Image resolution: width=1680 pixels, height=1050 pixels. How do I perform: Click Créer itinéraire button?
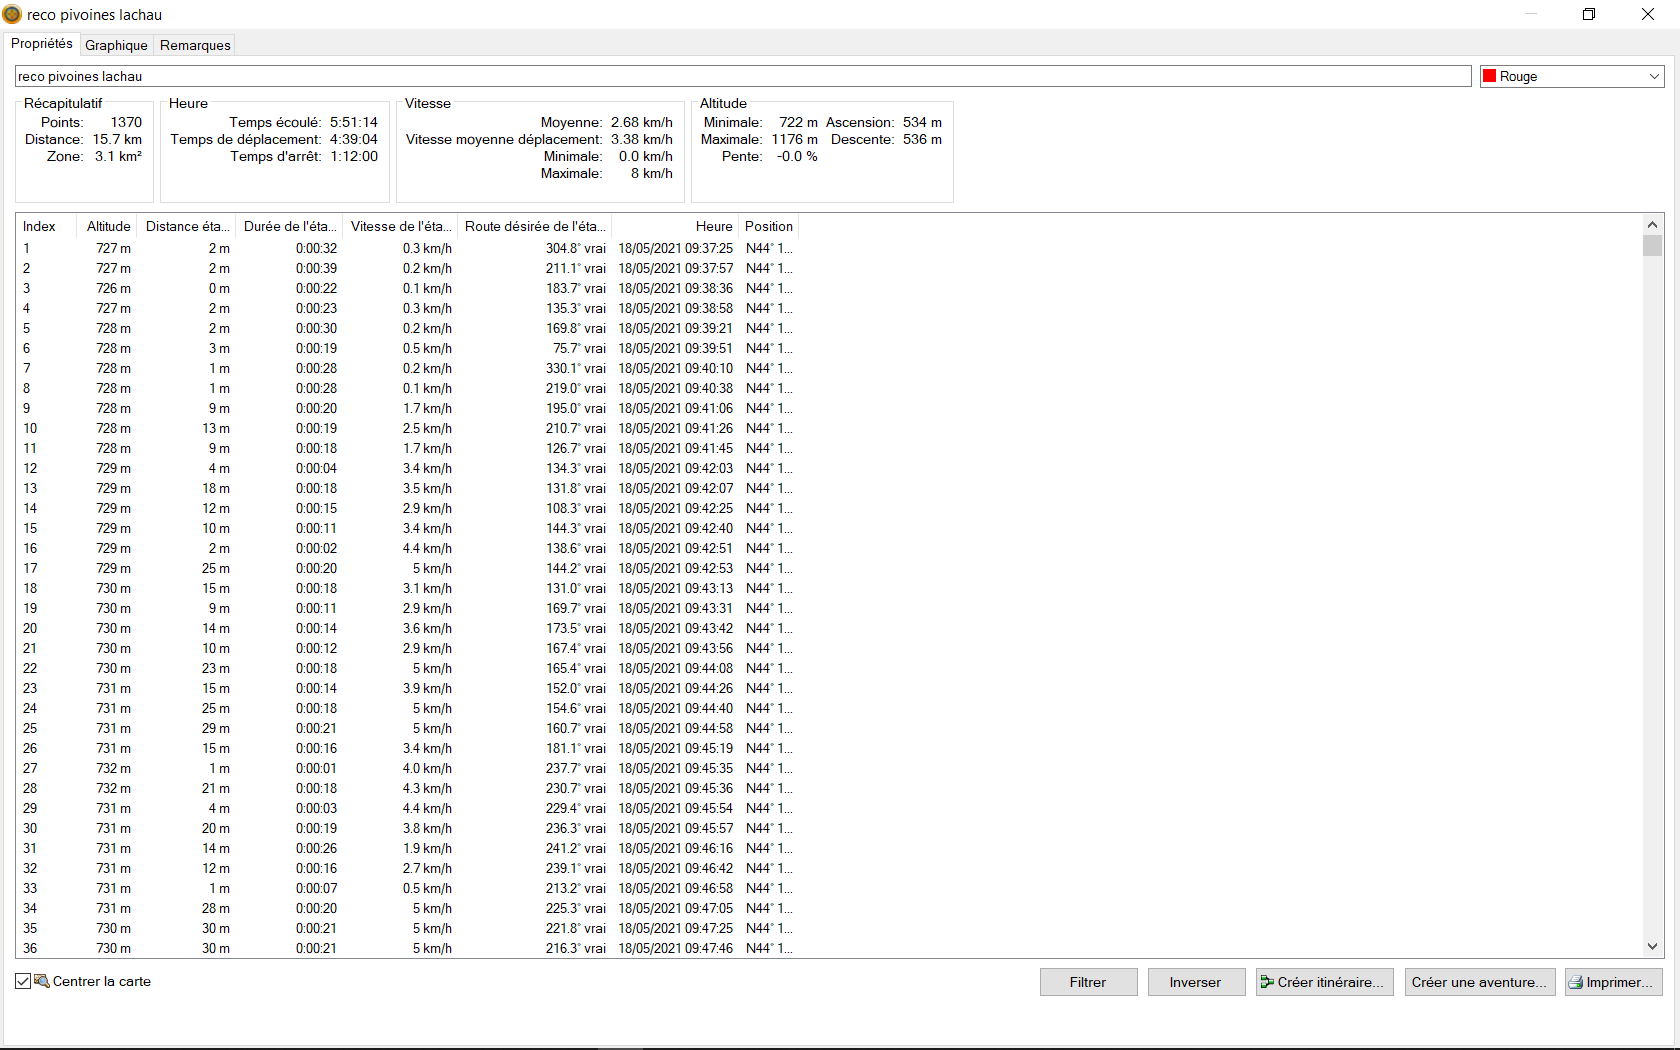click(1324, 982)
